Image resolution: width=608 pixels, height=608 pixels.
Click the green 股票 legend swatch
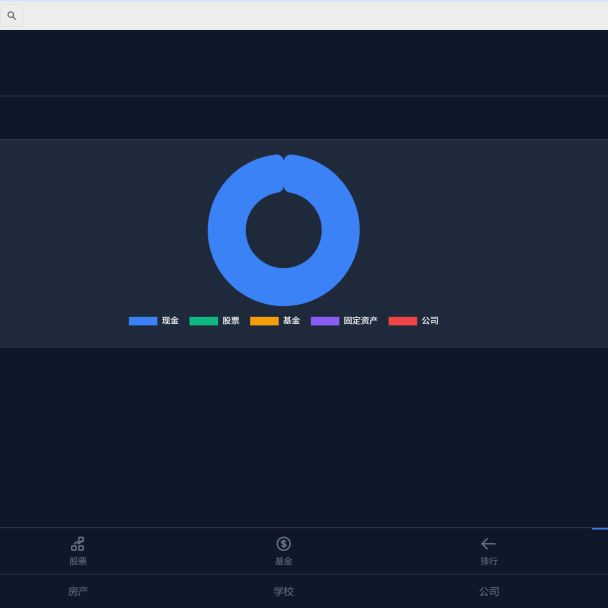point(203,321)
